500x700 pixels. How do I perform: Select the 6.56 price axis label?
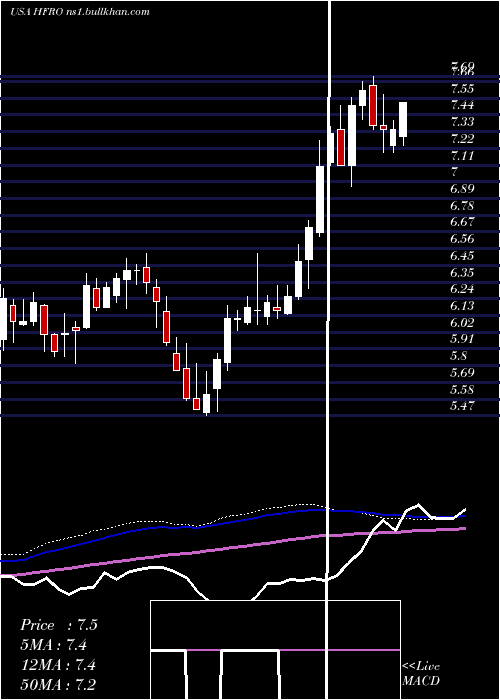(x=462, y=239)
